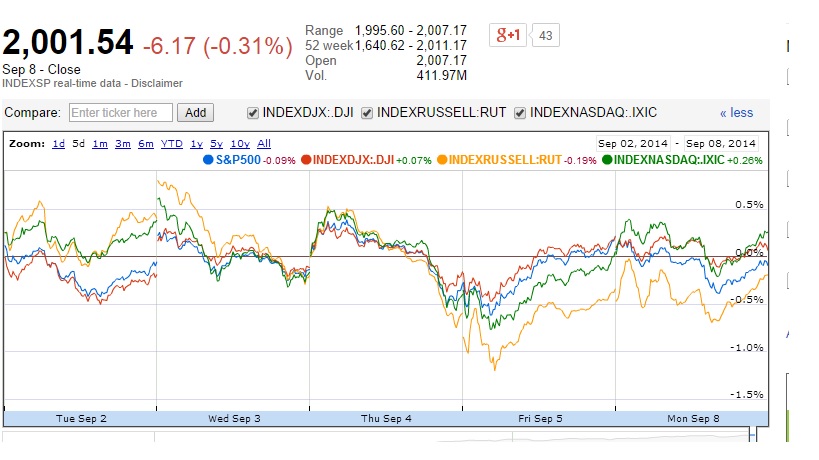The height and width of the screenshot is (460, 819).
Task: Click the Google +1 button
Action: (x=508, y=36)
